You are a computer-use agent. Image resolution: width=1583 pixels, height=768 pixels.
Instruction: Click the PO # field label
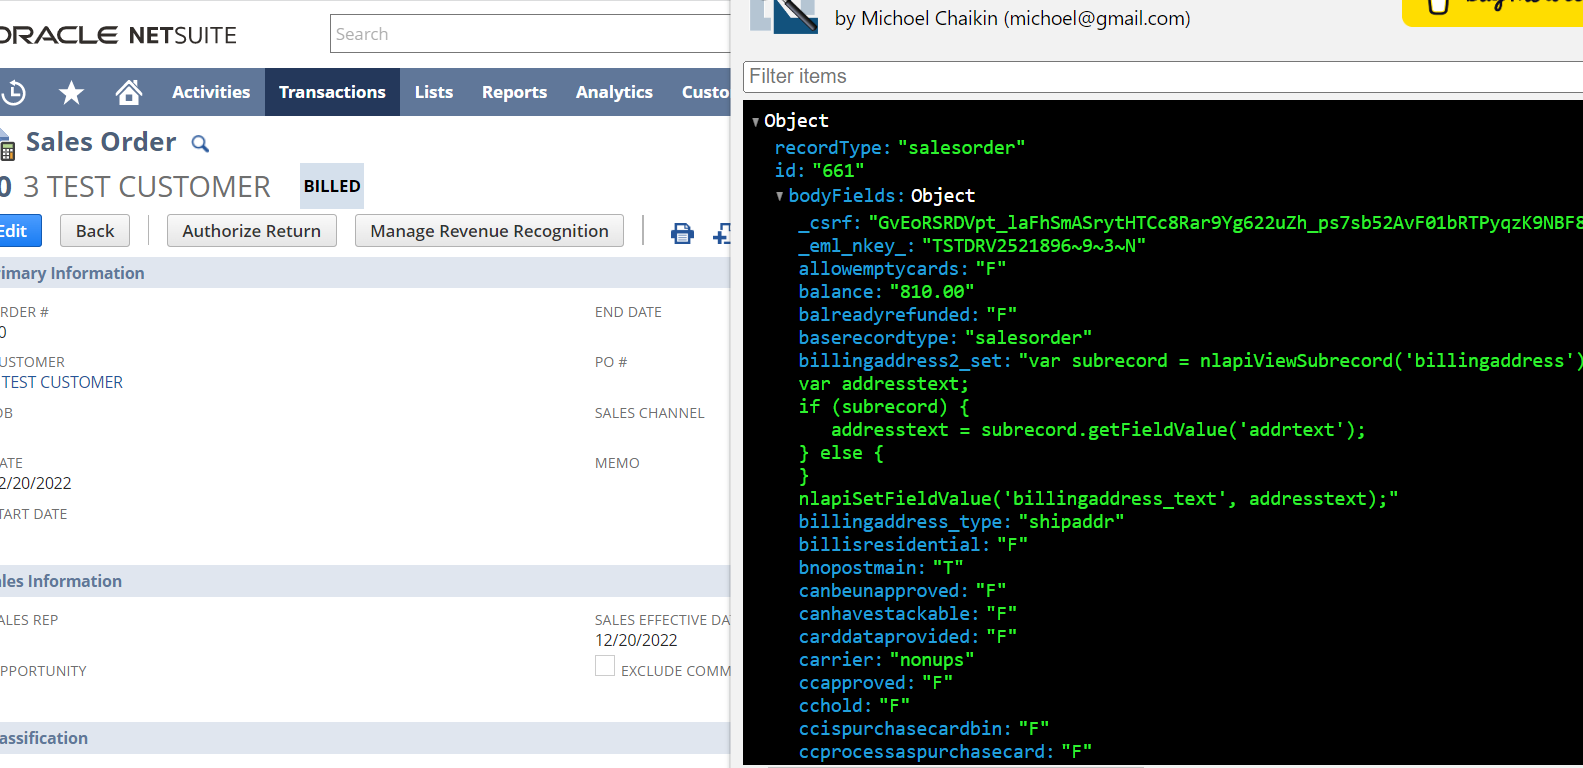tap(611, 362)
